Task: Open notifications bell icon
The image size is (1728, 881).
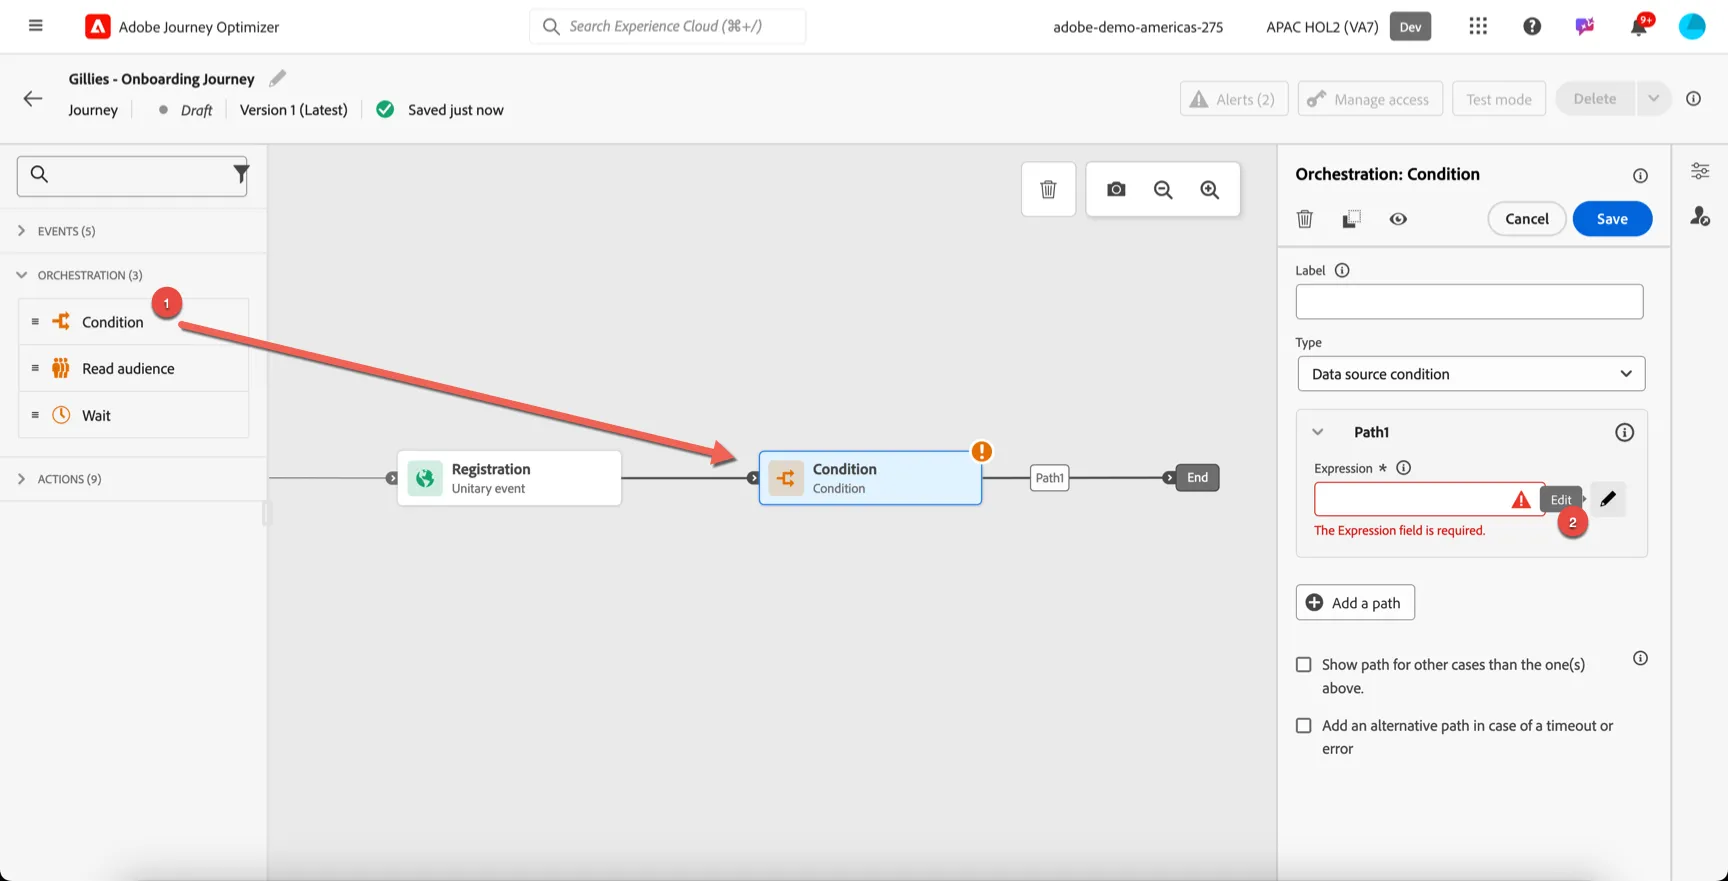Action: [1639, 25]
